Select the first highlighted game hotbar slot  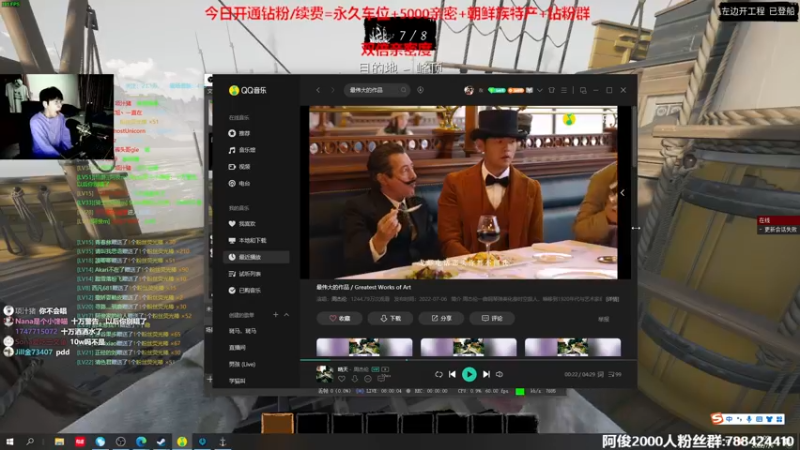point(278,424)
